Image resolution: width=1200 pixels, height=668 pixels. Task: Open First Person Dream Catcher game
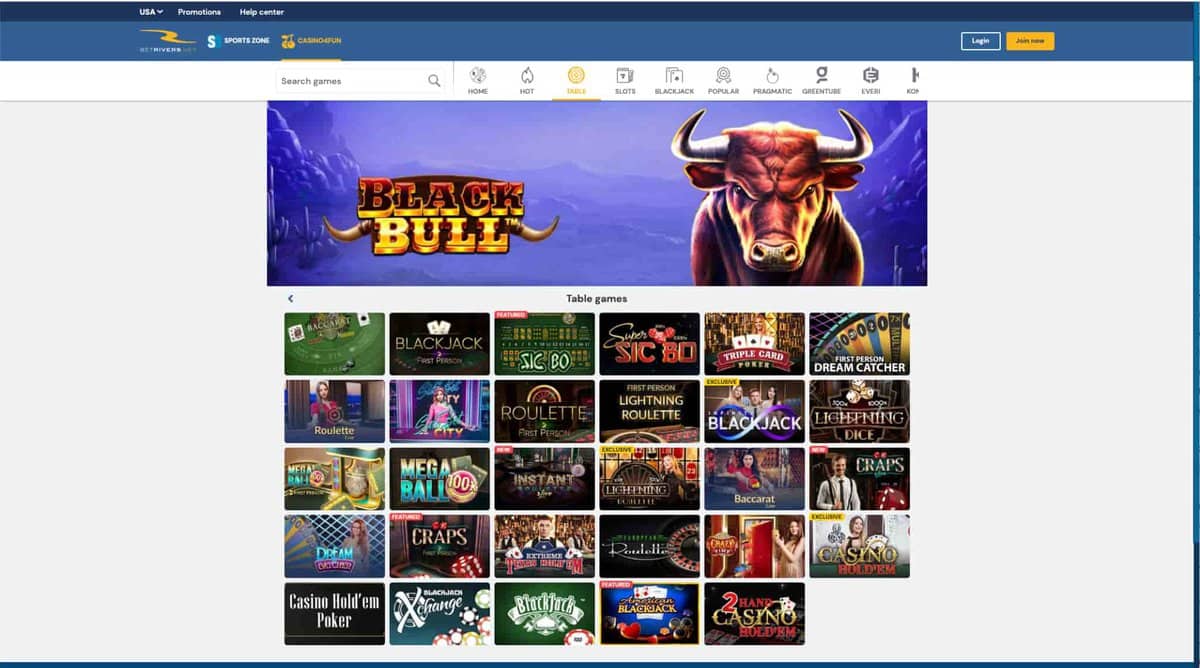[x=859, y=344]
